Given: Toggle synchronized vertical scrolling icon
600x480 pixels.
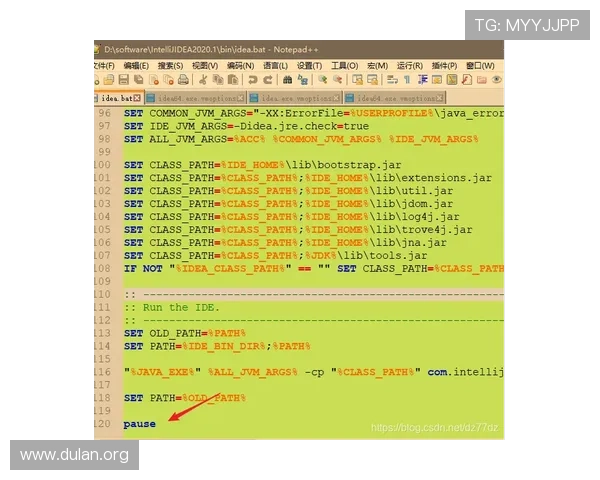Looking at the screenshot, I should coord(357,80).
